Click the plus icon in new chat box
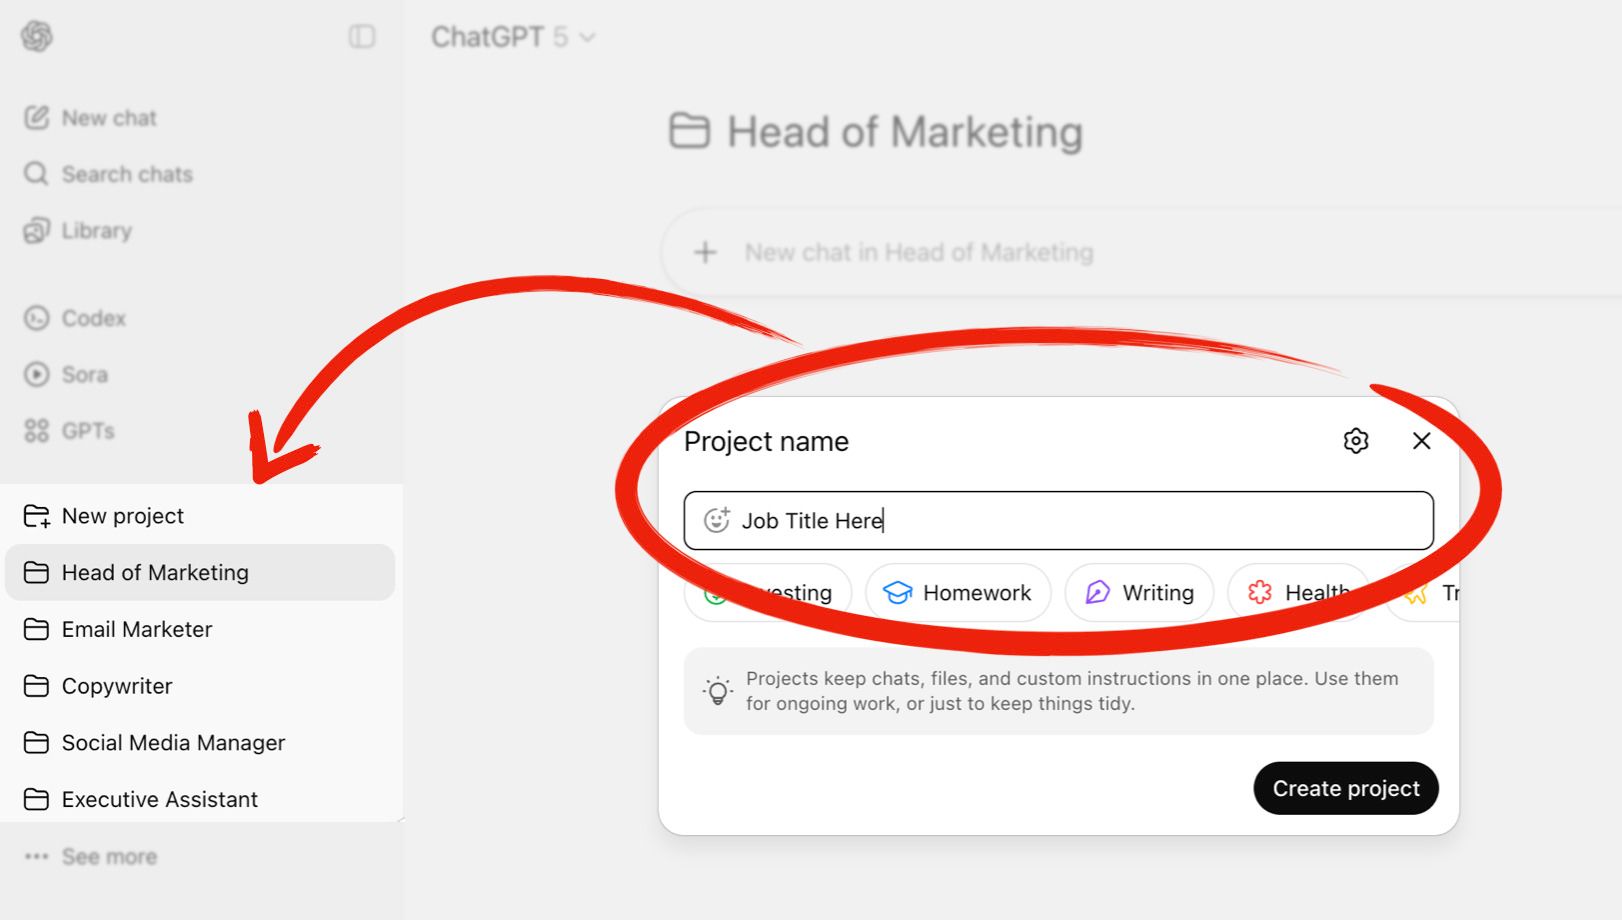The width and height of the screenshot is (1622, 920). tap(705, 252)
